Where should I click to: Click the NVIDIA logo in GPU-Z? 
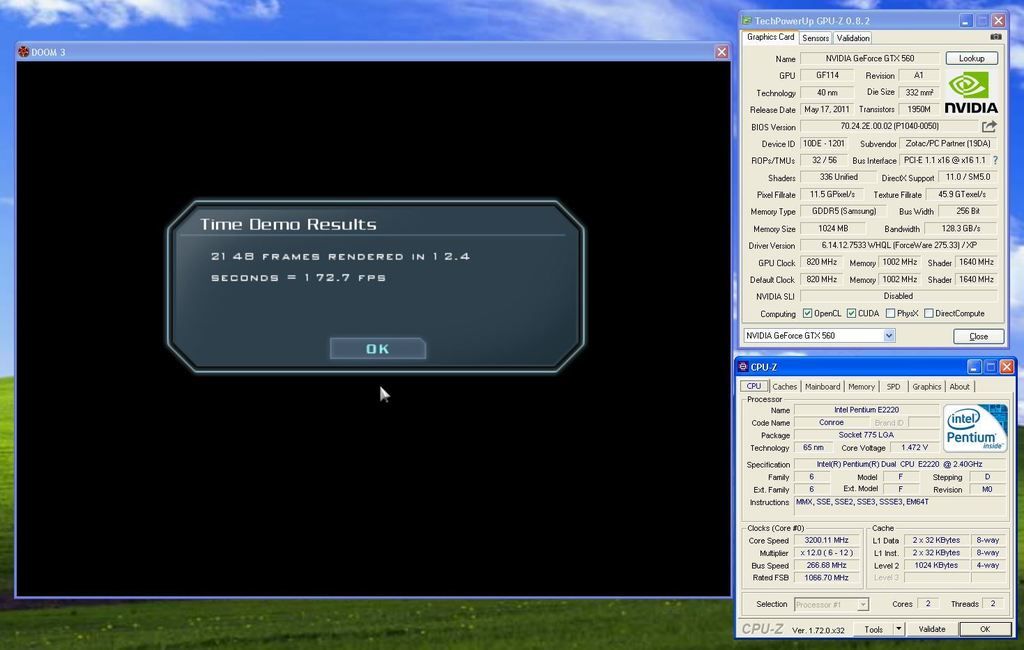(x=971, y=92)
